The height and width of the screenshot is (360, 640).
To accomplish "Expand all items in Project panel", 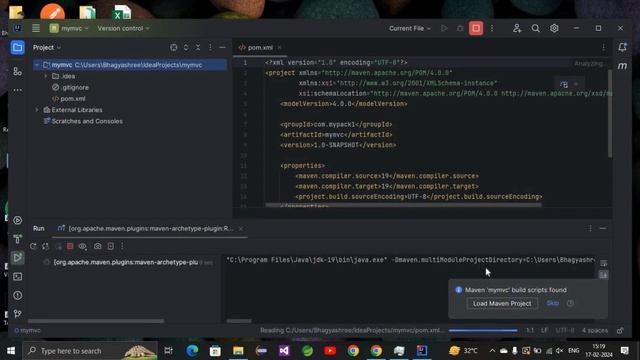I will (x=186, y=47).
